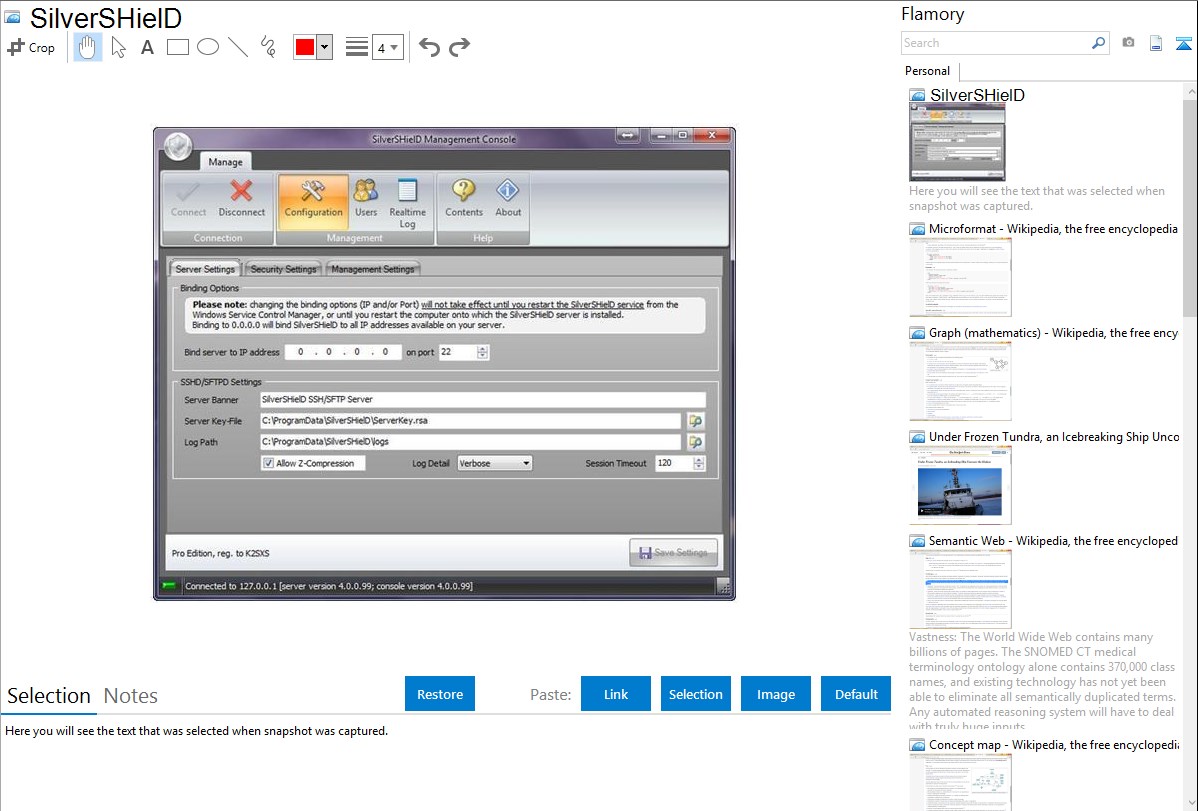This screenshot has height=811, width=1198.
Task: Click the Paste Image button
Action: 776,694
